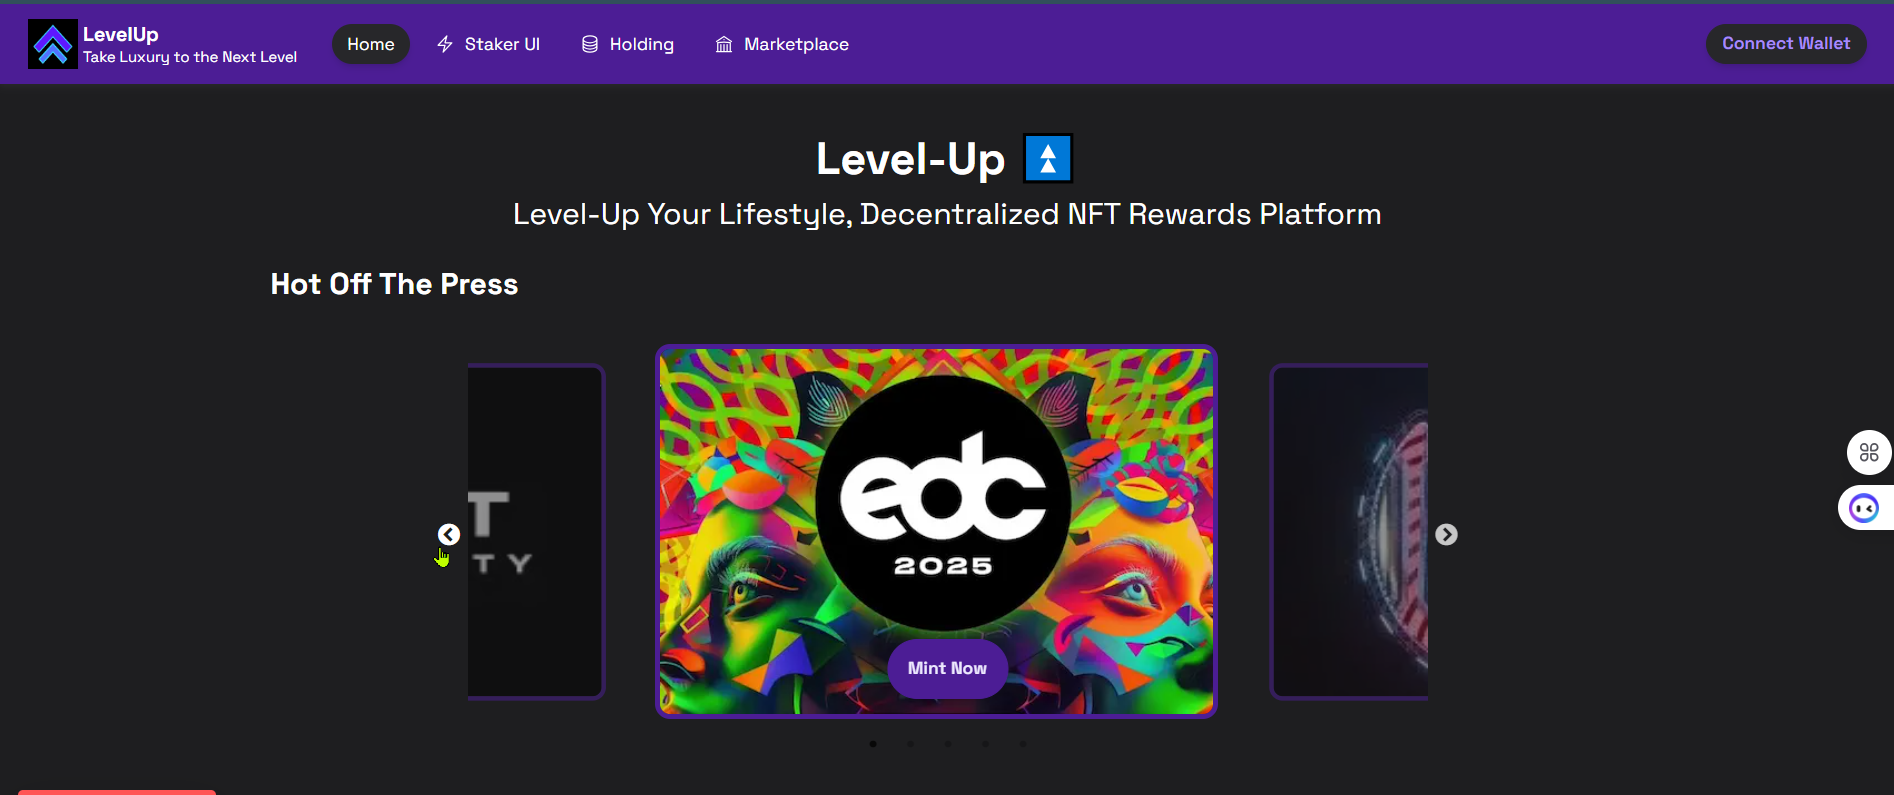Click the LevelUp logo icon
This screenshot has height=795, width=1894.
click(x=52, y=44)
